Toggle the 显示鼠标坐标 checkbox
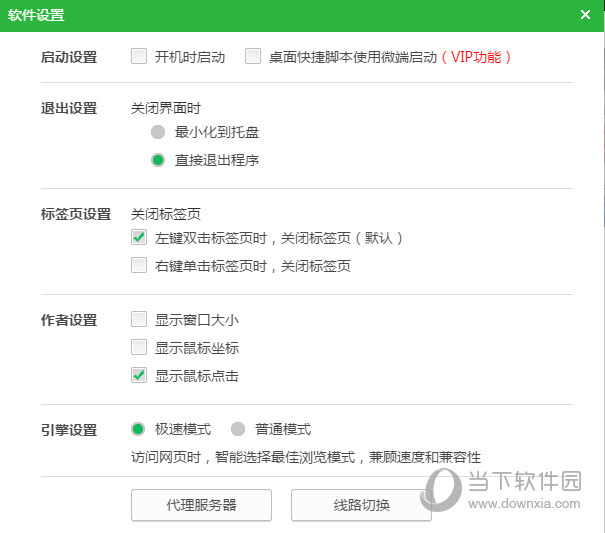605x533 pixels. (139, 347)
